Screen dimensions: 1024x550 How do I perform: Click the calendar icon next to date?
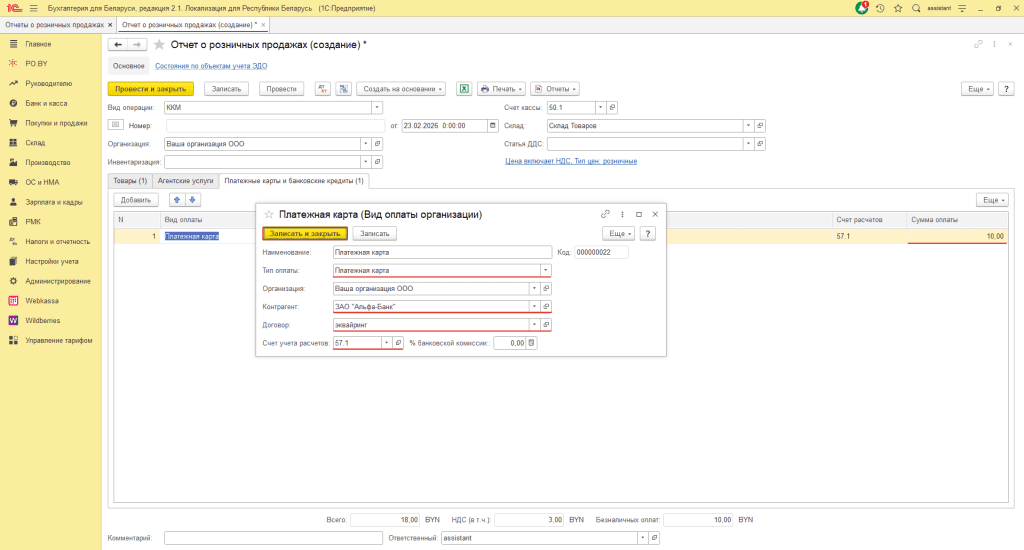point(492,126)
